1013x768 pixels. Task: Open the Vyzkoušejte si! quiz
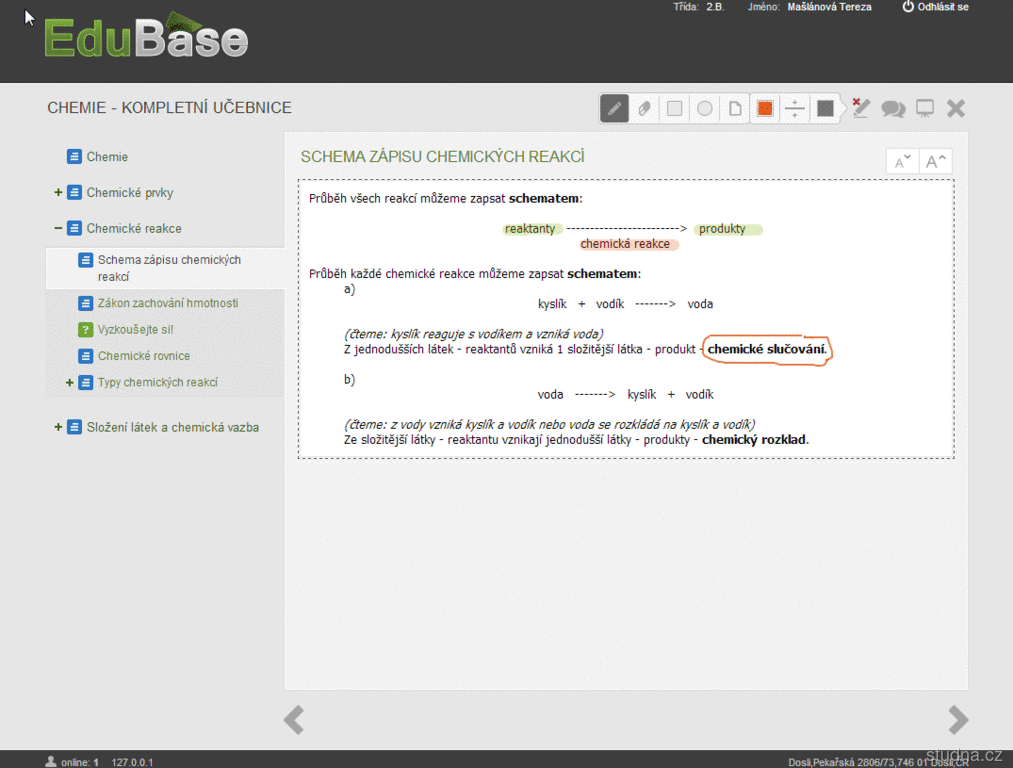[136, 329]
